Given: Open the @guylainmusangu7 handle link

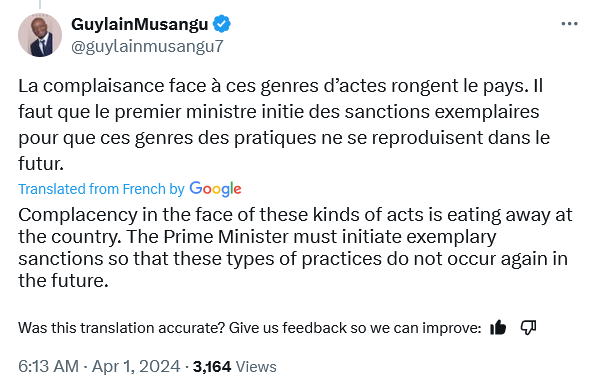Looking at the screenshot, I should coord(147,47).
